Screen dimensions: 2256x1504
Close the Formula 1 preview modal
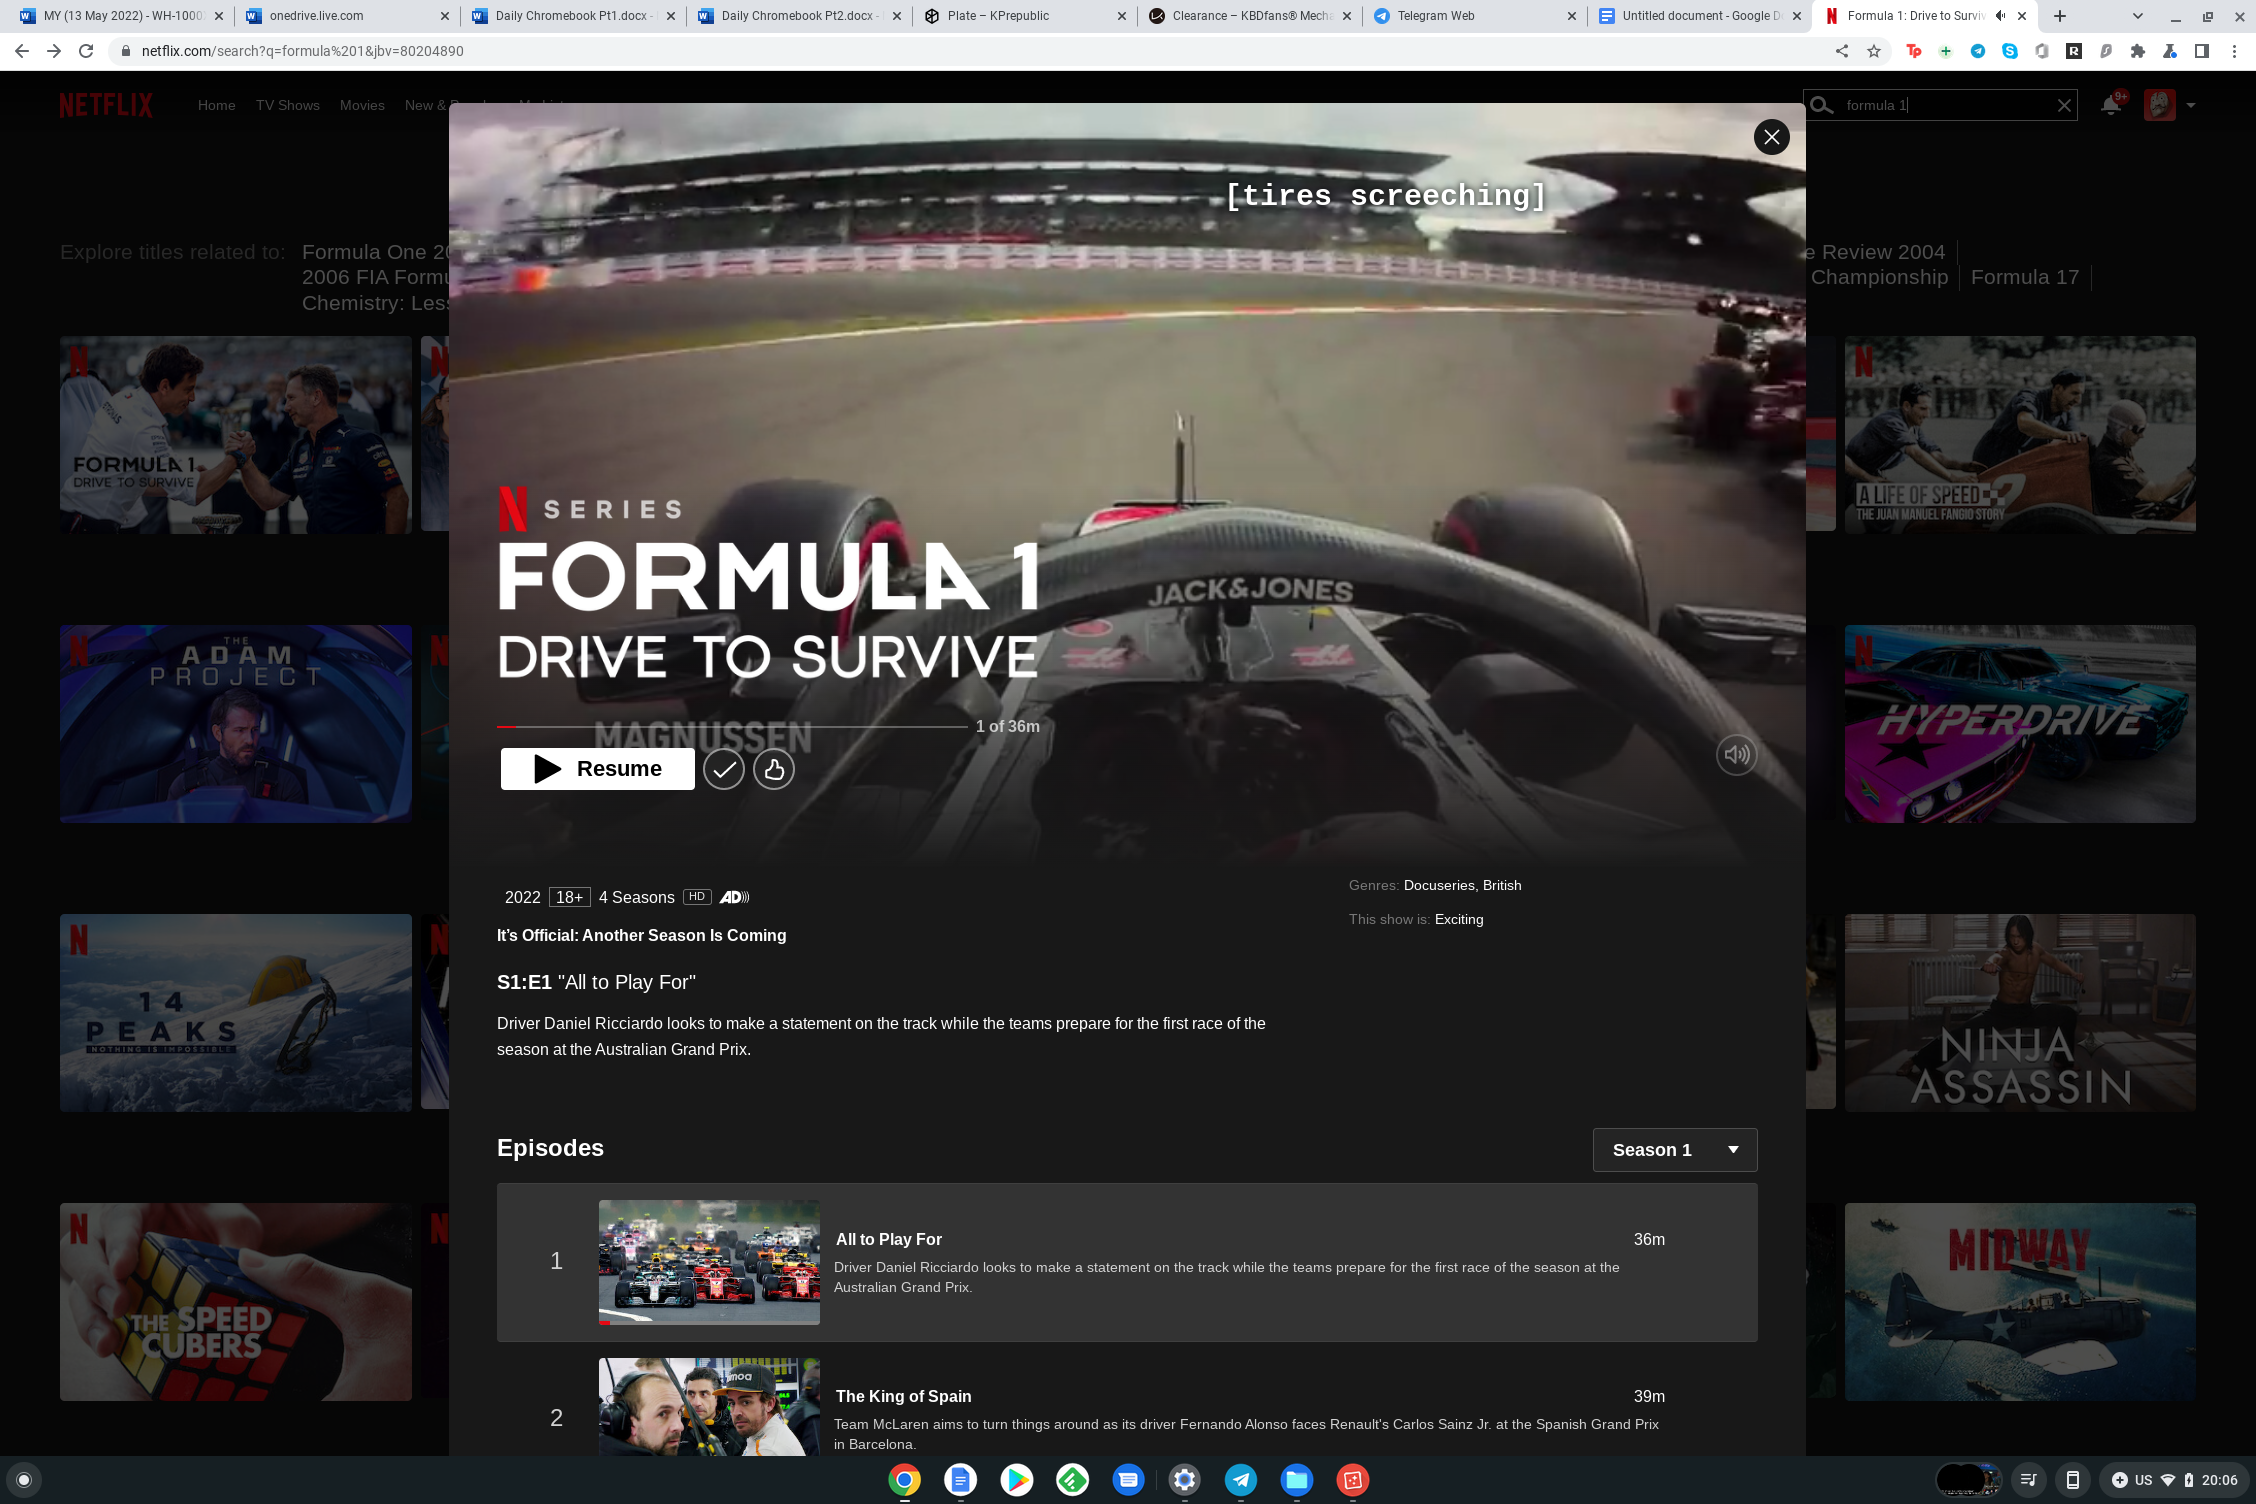coord(1771,137)
